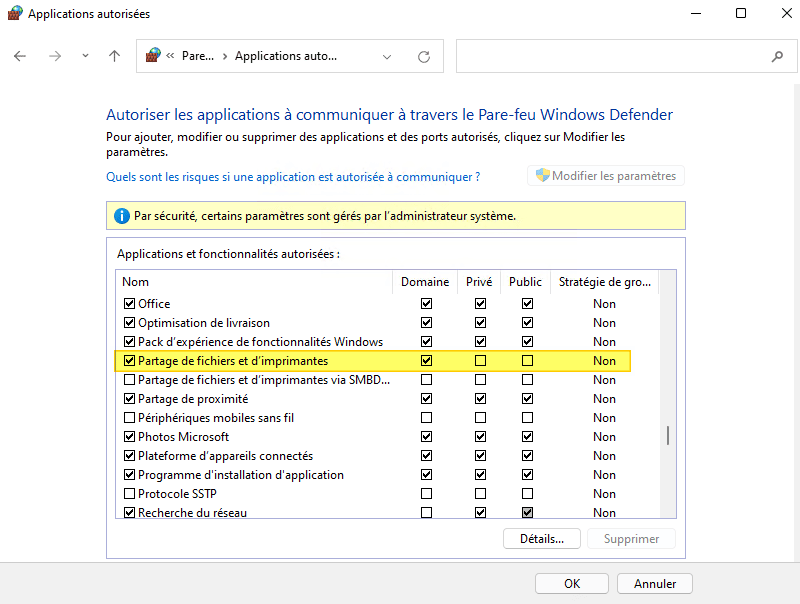Click the Pare... breadcrumb item
800x604 pixels.
[197, 57]
